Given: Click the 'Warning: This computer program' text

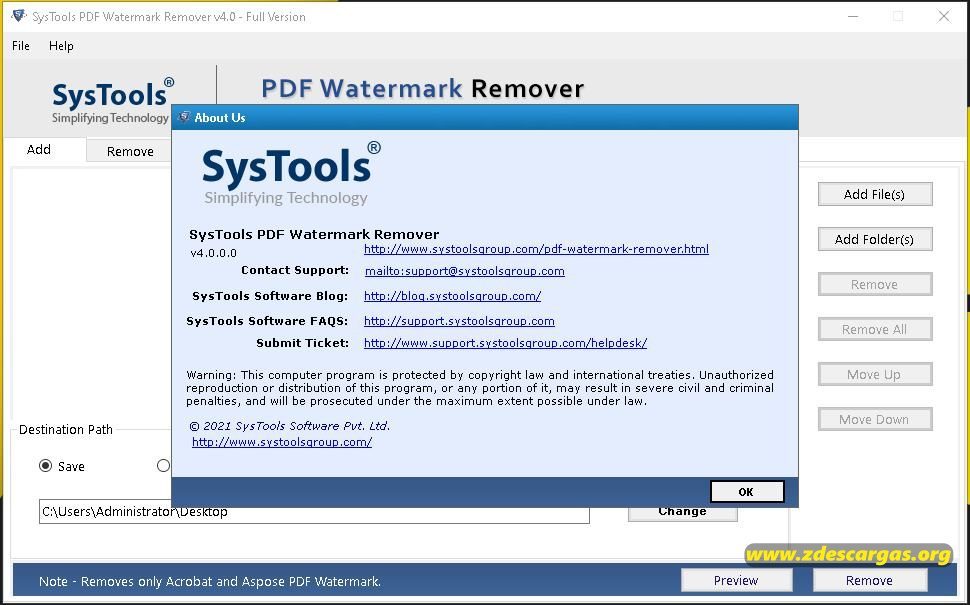Looking at the screenshot, I should (479, 388).
